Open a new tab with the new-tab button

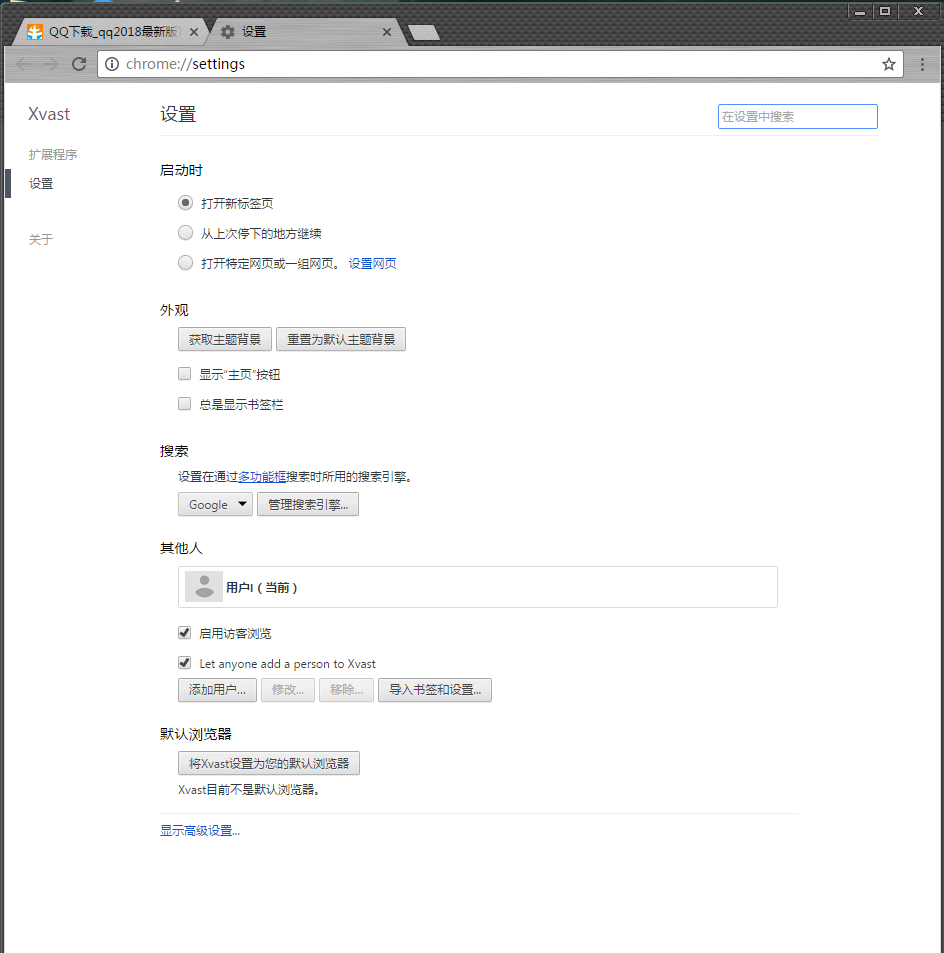click(424, 33)
